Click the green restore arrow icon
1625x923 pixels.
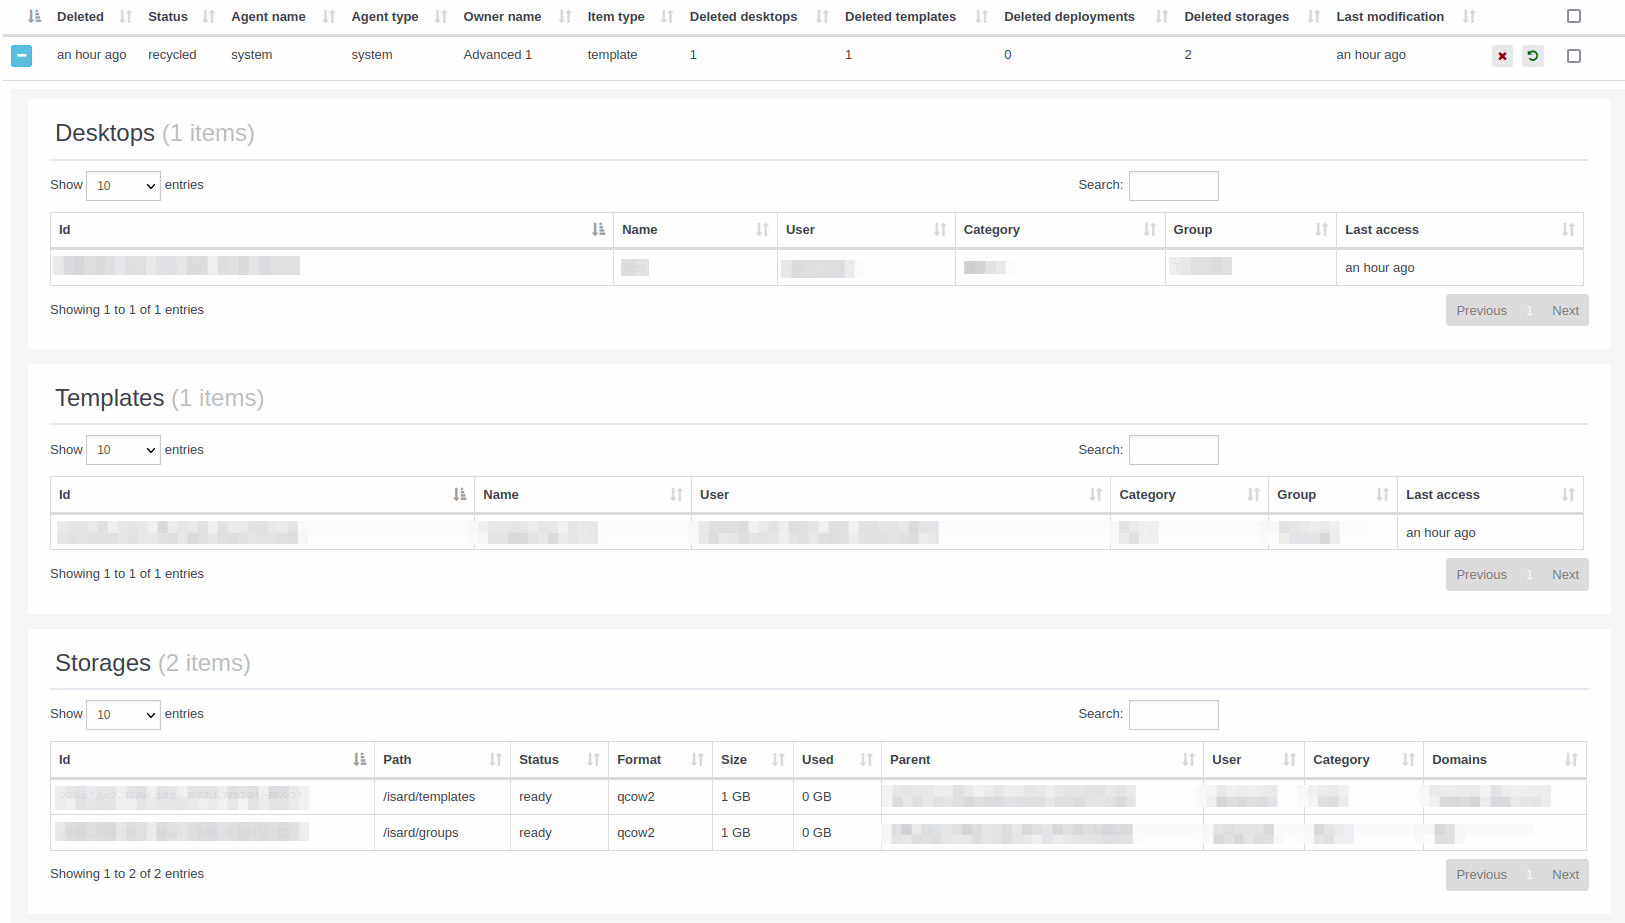(1532, 56)
